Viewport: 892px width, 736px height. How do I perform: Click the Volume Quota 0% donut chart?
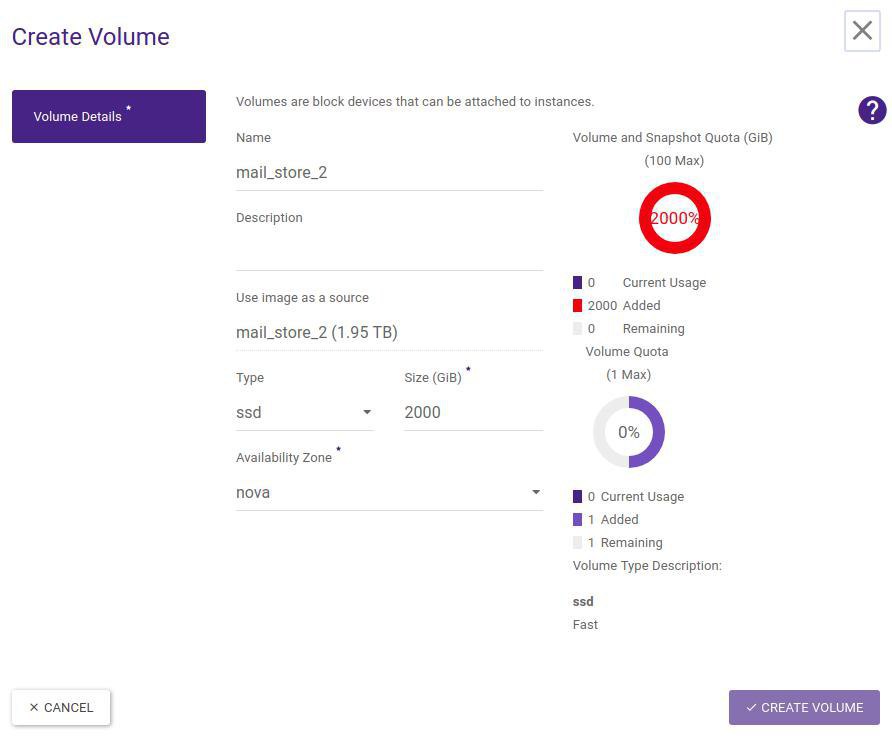coord(629,432)
